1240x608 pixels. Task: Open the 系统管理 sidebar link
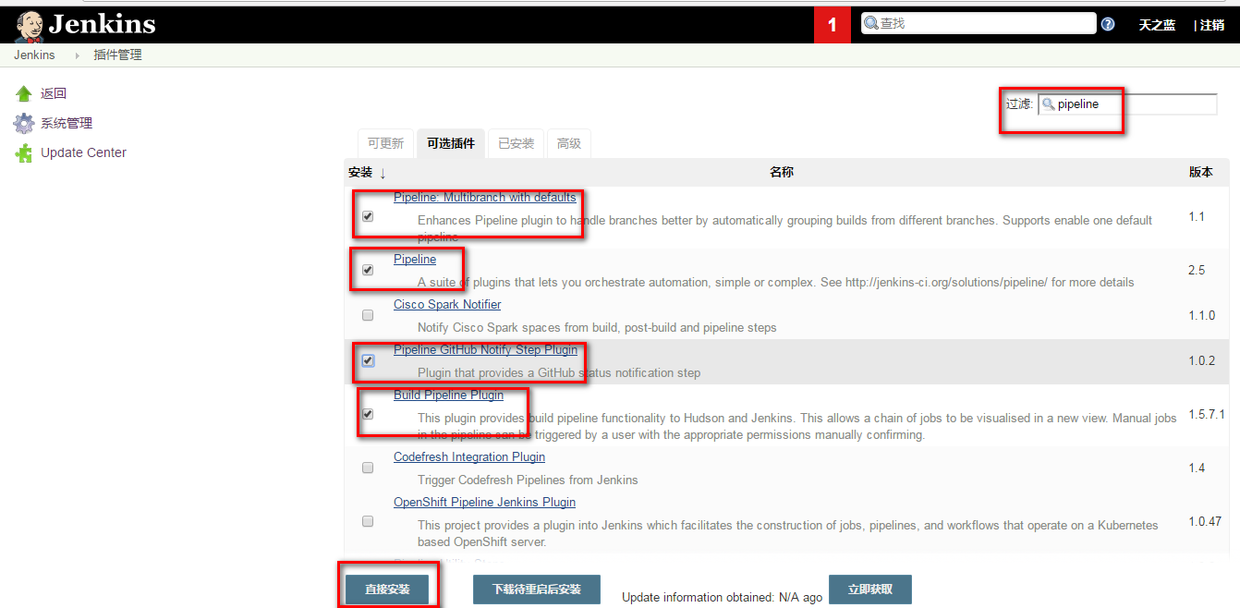66,123
